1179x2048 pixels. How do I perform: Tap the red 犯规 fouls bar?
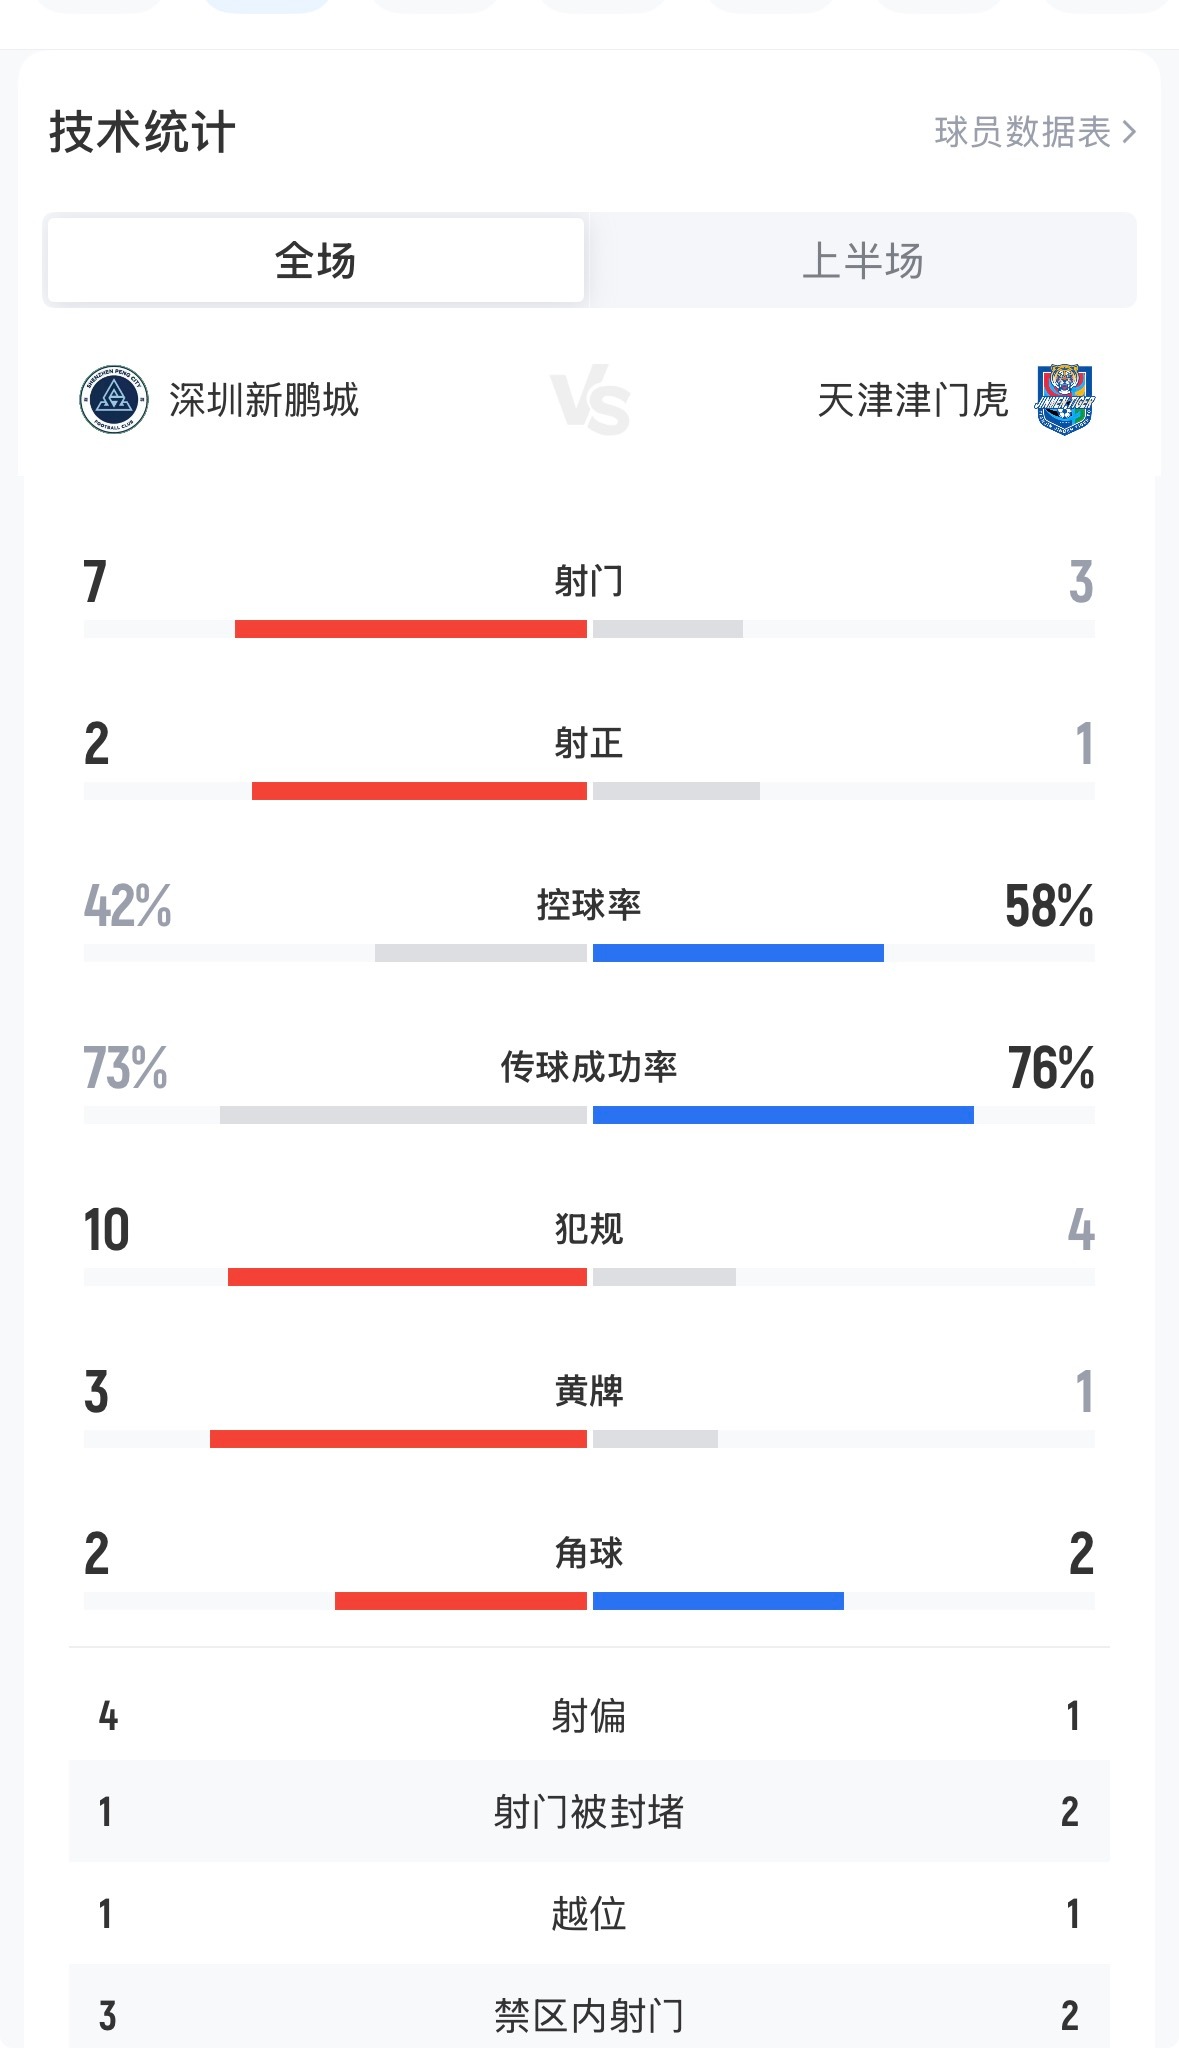tap(407, 1277)
